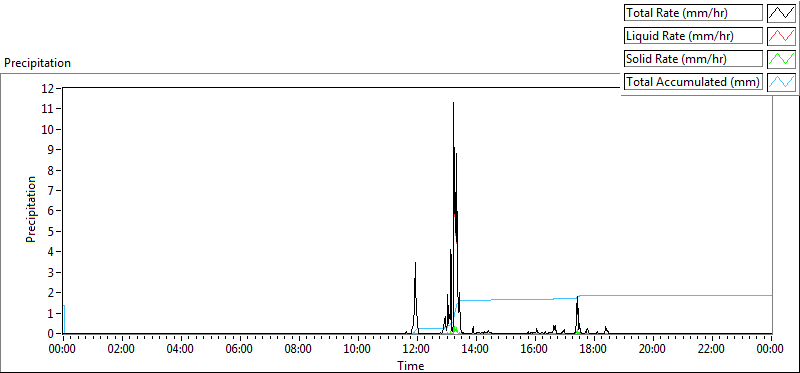Click the 06:00 time axis label
Screen dimensions: 800x373
(x=240, y=349)
